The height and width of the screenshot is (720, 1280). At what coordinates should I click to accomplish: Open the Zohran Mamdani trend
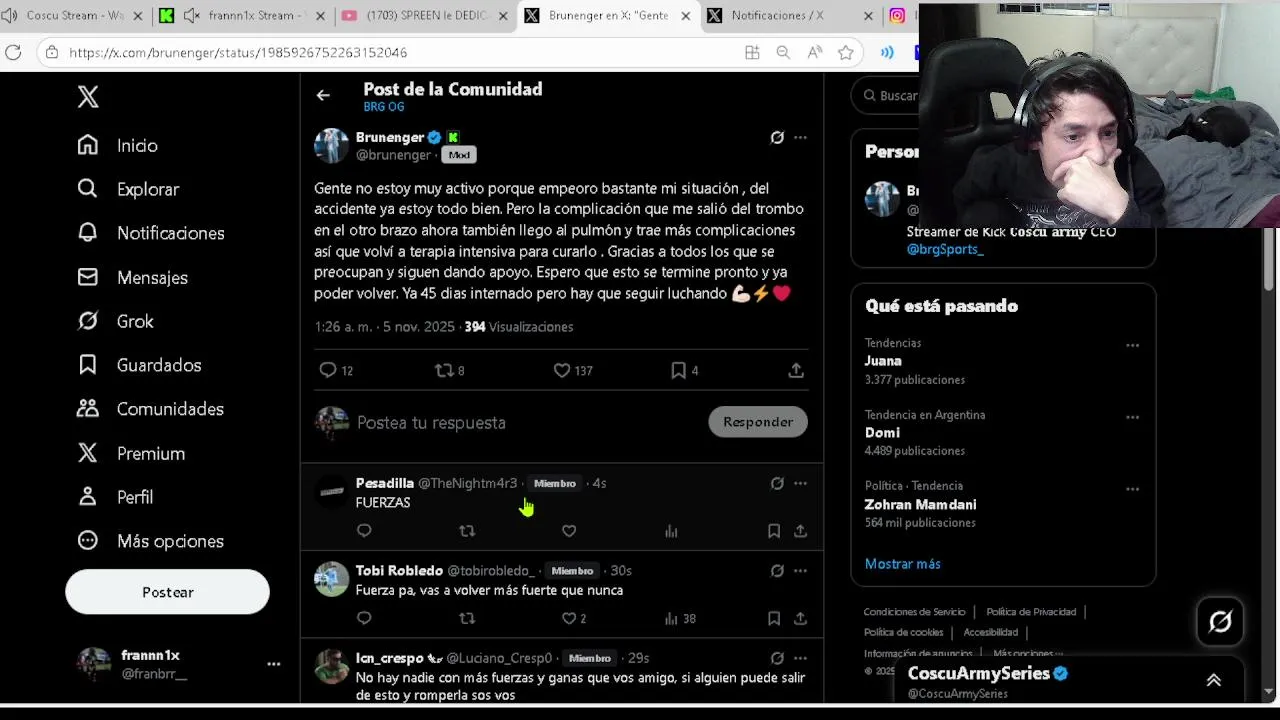[920, 505]
